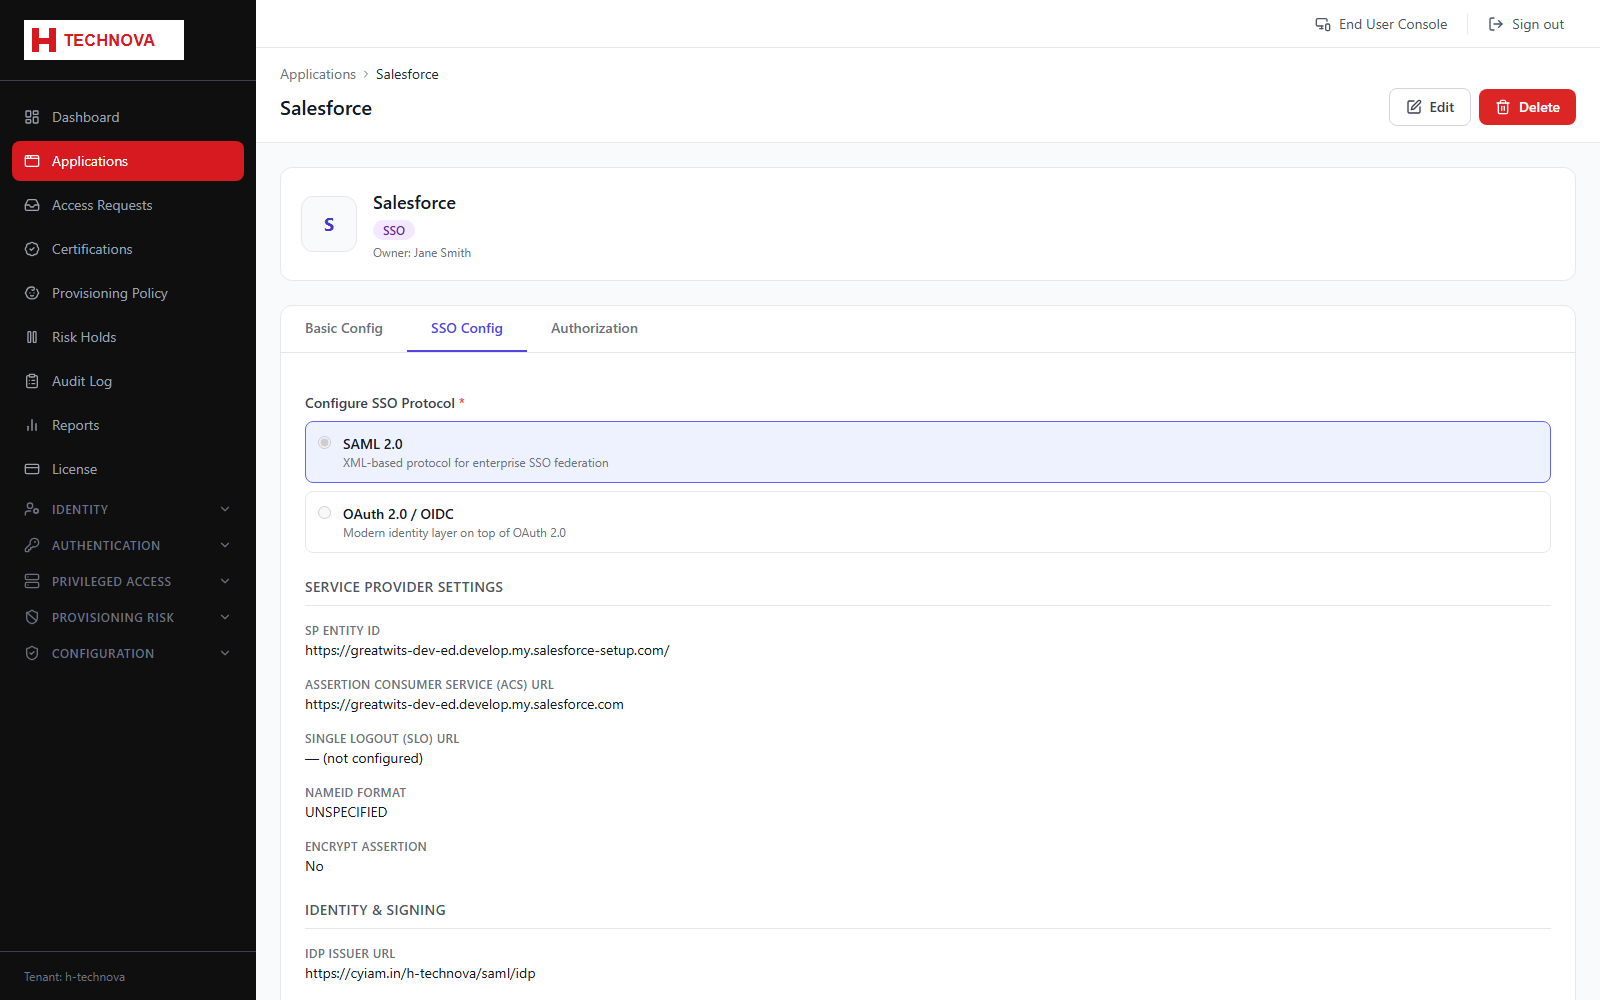
Task: Click the IDP Issuer URL value
Action: (420, 973)
